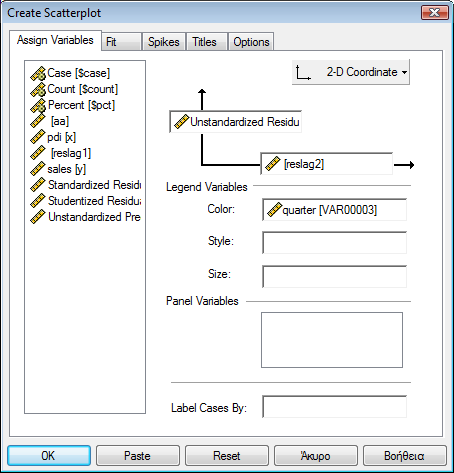
Task: Open the 2-D Coordinate dropdown
Action: [x=351, y=72]
